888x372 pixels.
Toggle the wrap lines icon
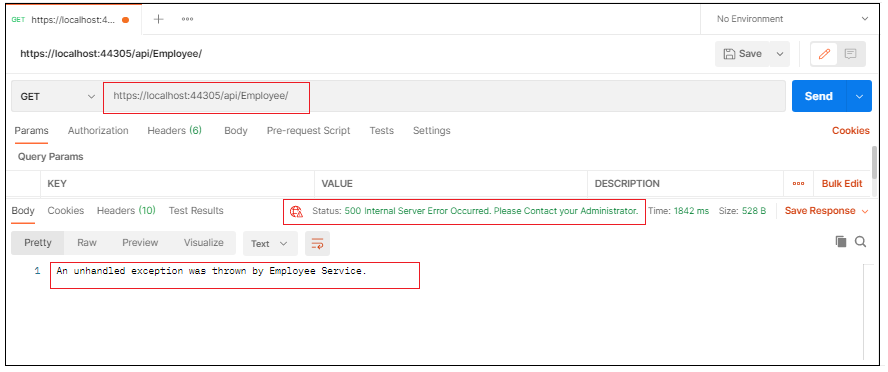[x=317, y=243]
